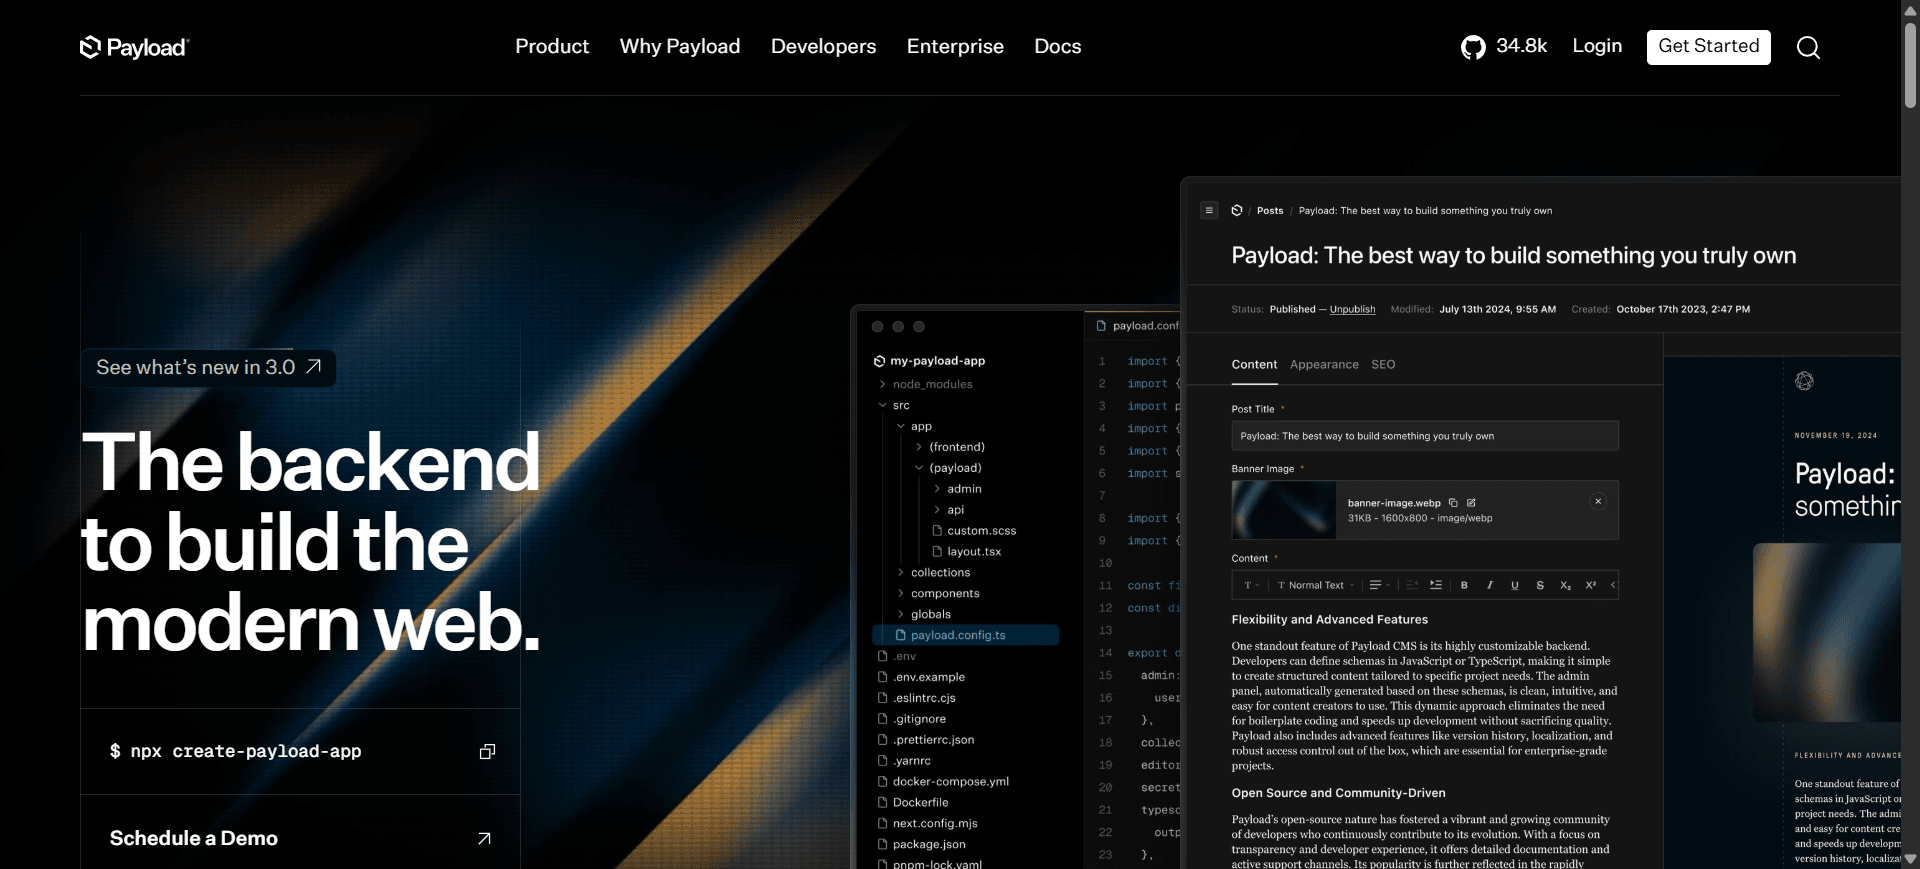Open the Enterprise menu

(955, 46)
